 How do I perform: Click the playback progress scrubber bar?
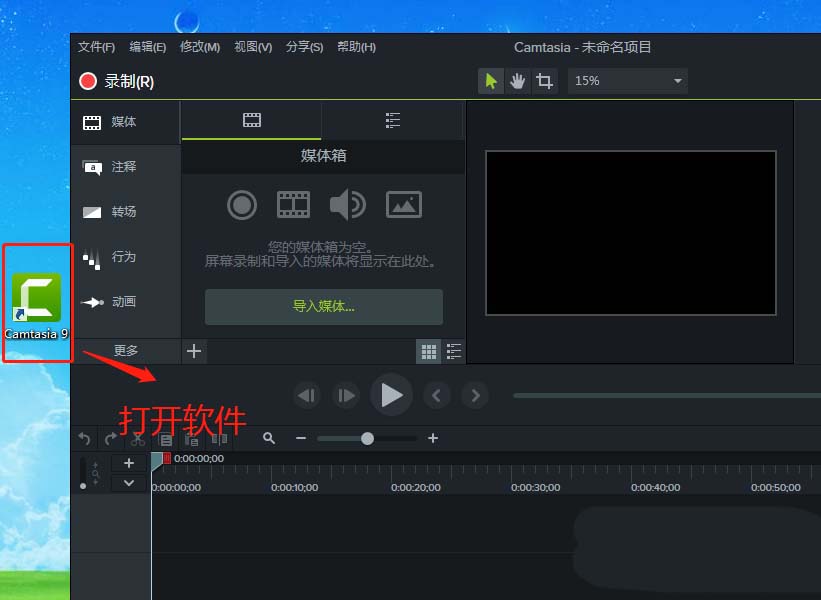(667, 396)
